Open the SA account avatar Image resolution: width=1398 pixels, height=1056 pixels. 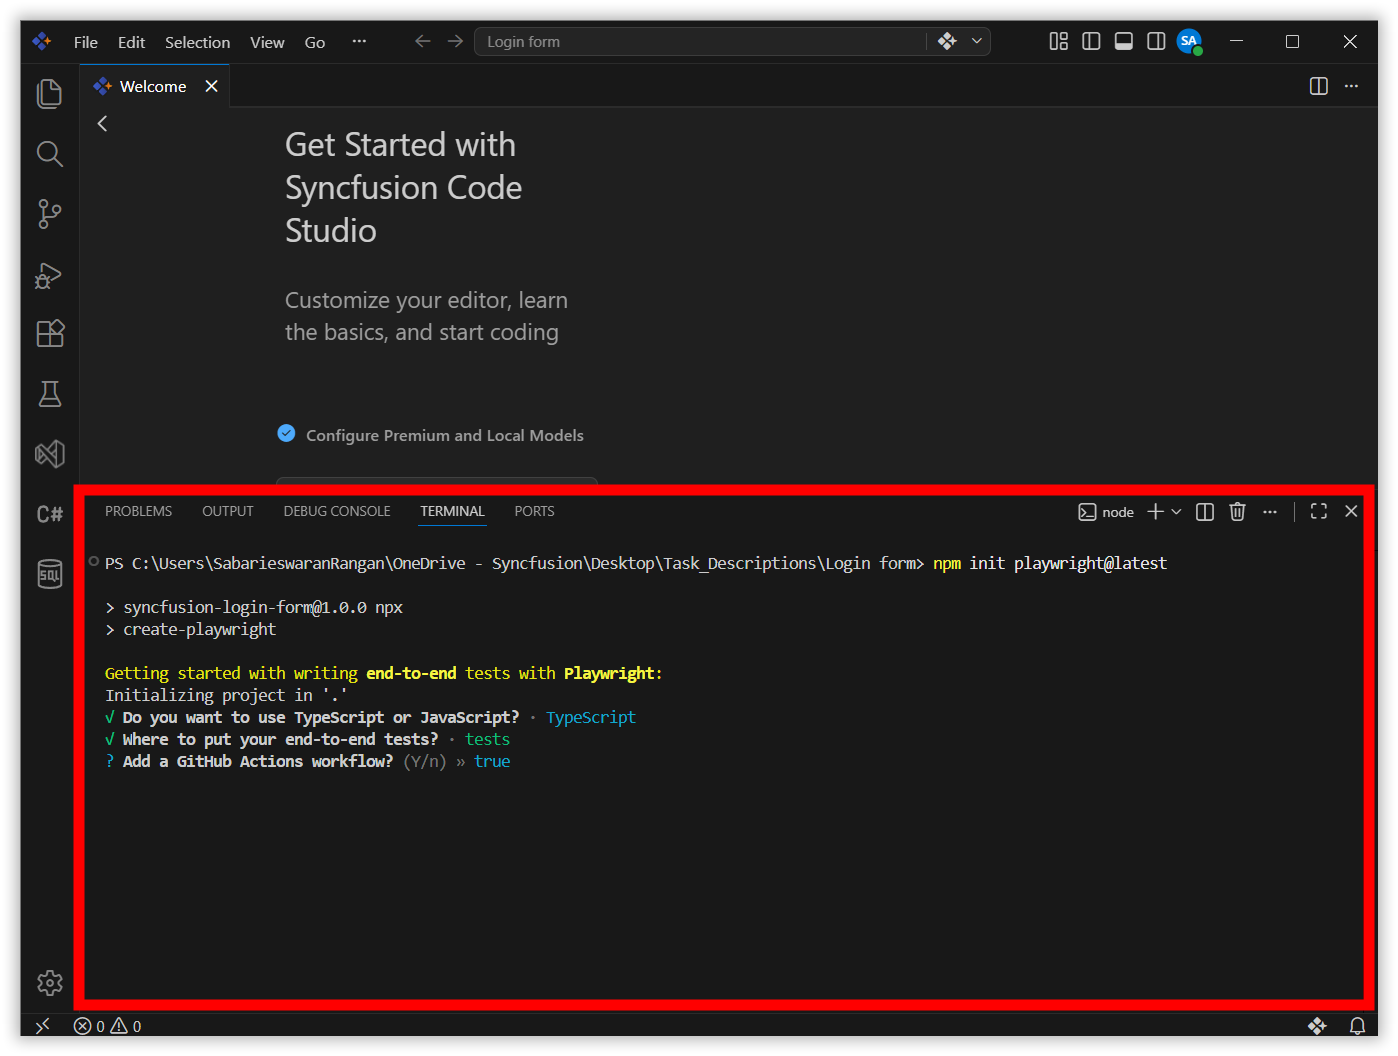(x=1189, y=41)
